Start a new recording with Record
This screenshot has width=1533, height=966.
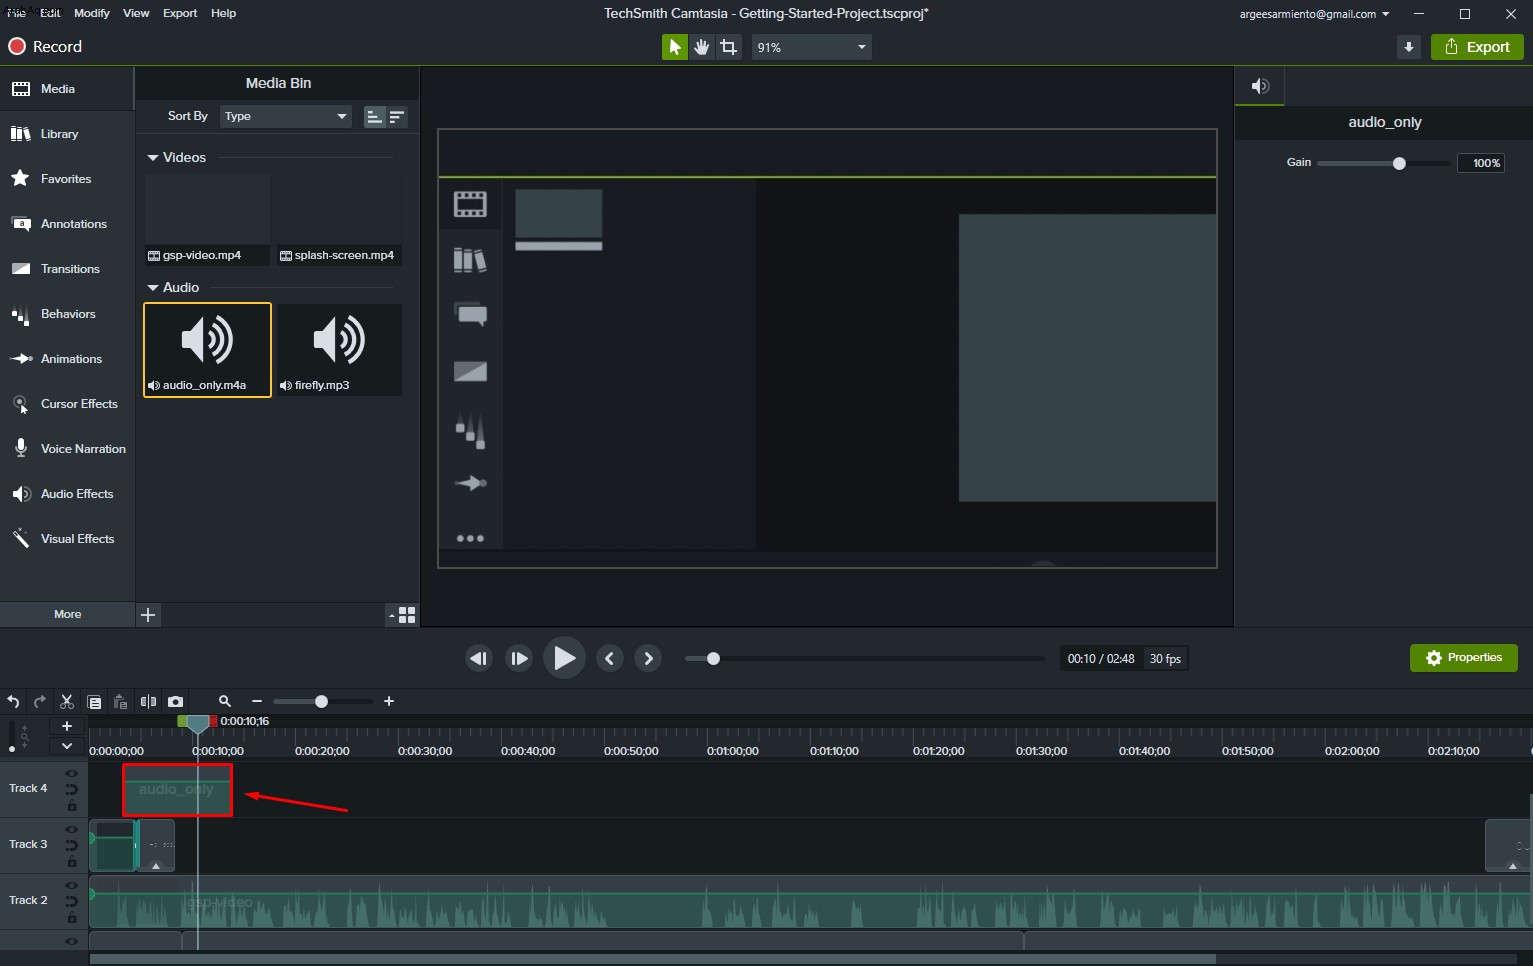click(x=45, y=47)
